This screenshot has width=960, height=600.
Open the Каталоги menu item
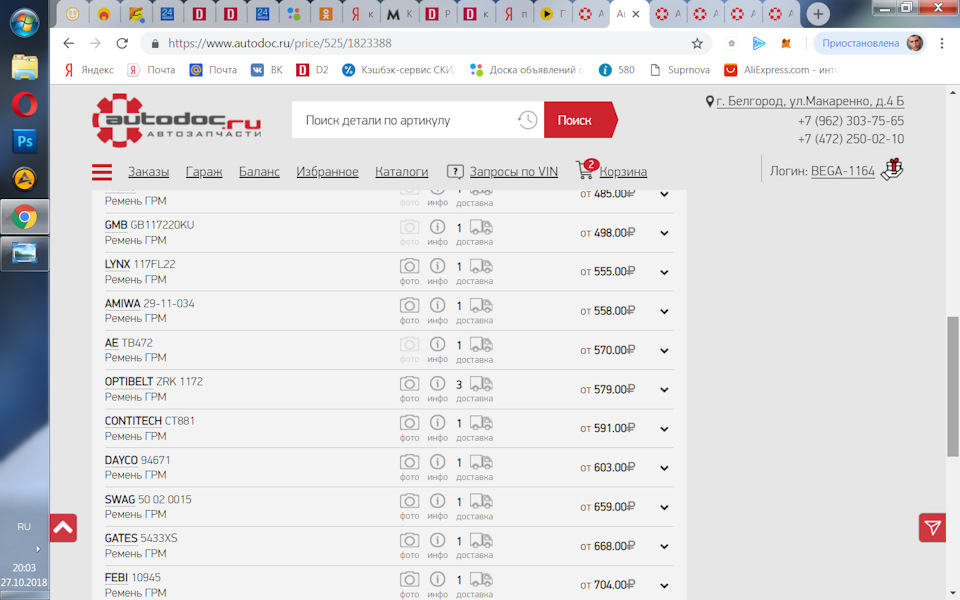click(402, 172)
